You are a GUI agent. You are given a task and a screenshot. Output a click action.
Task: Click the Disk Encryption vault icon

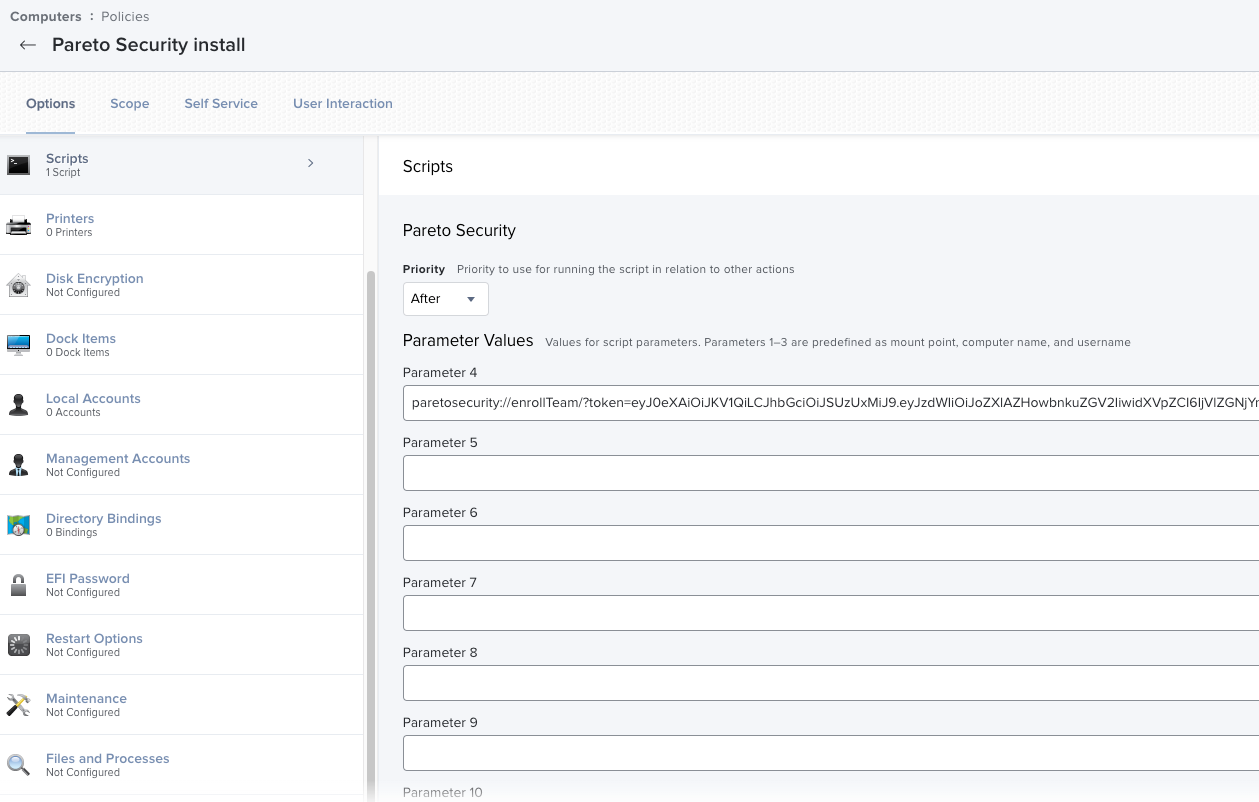[18, 286]
